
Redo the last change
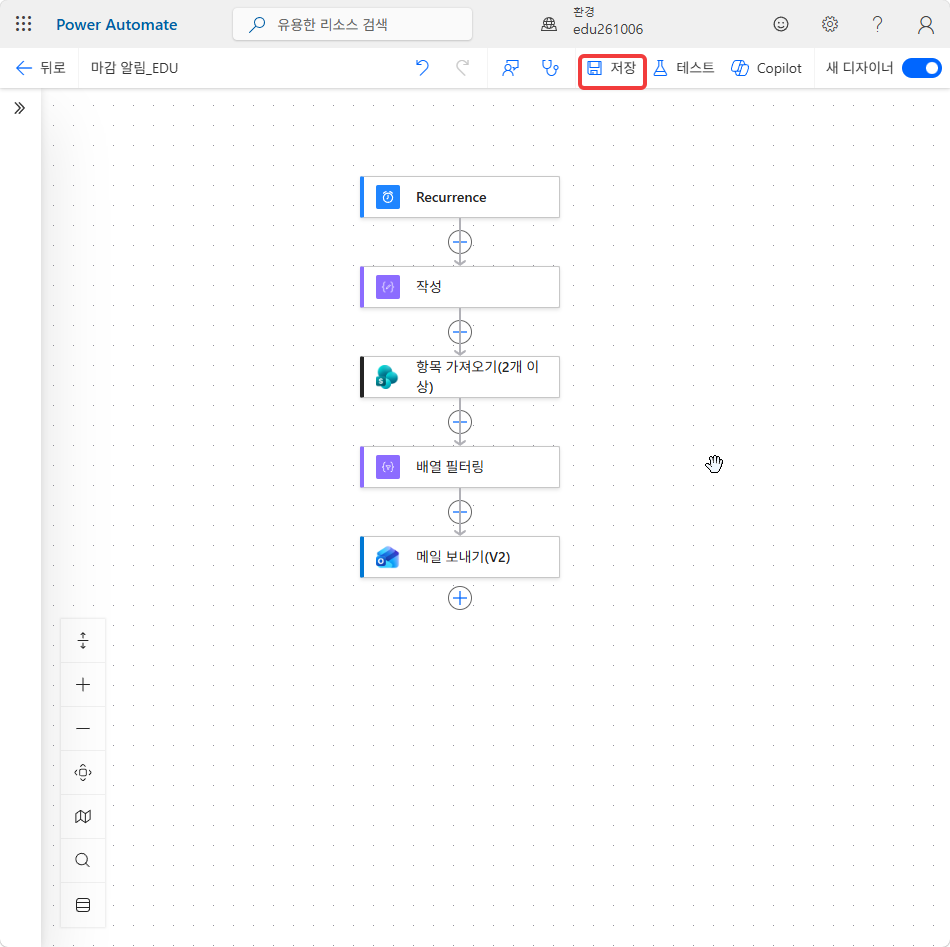pyautogui.click(x=462, y=68)
